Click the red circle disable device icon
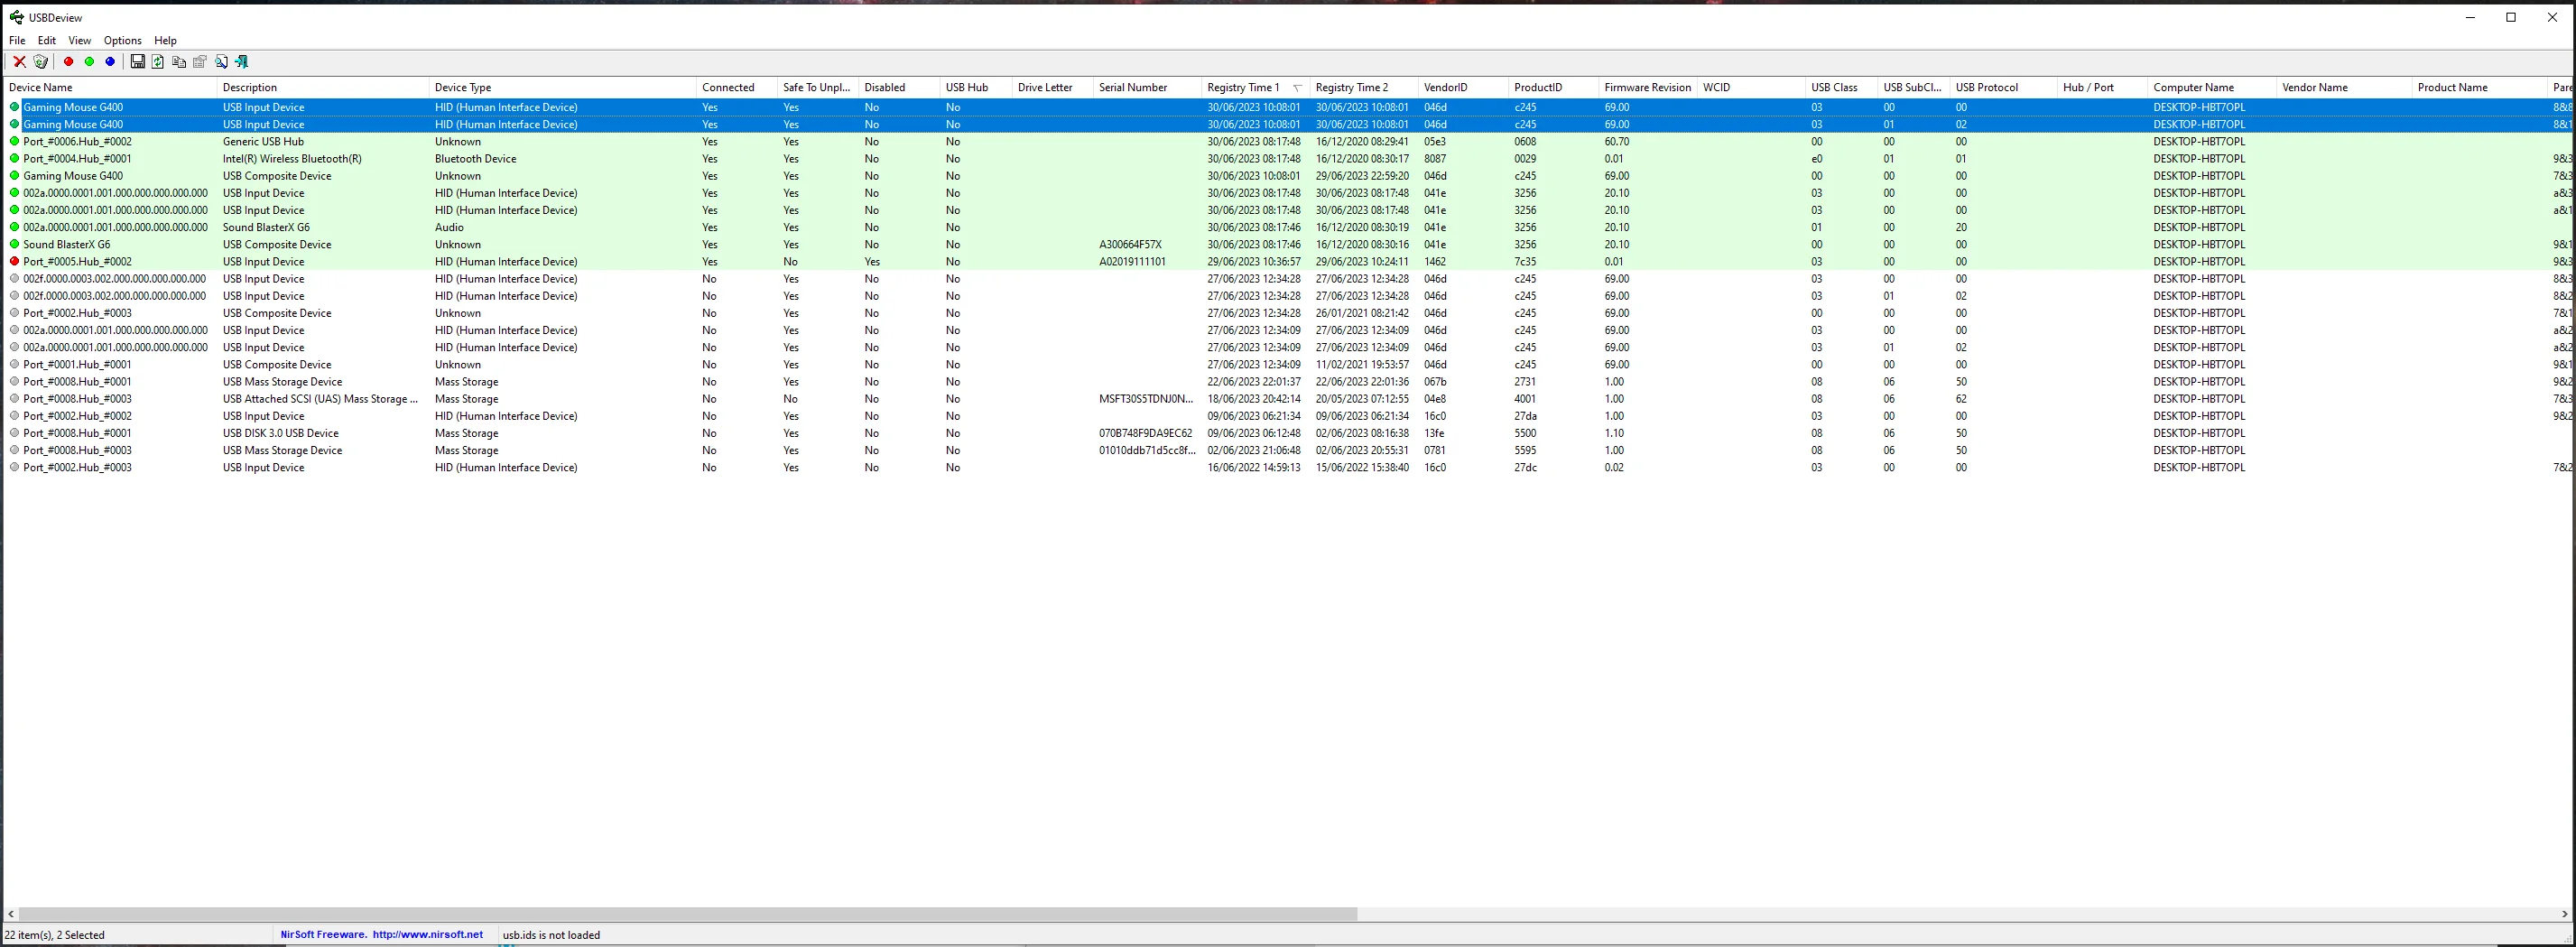The width and height of the screenshot is (2576, 947). pos(69,62)
